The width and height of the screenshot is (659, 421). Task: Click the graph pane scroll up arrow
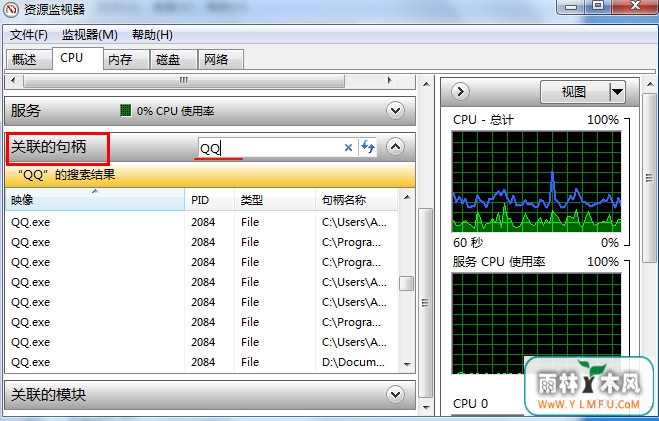(650, 84)
